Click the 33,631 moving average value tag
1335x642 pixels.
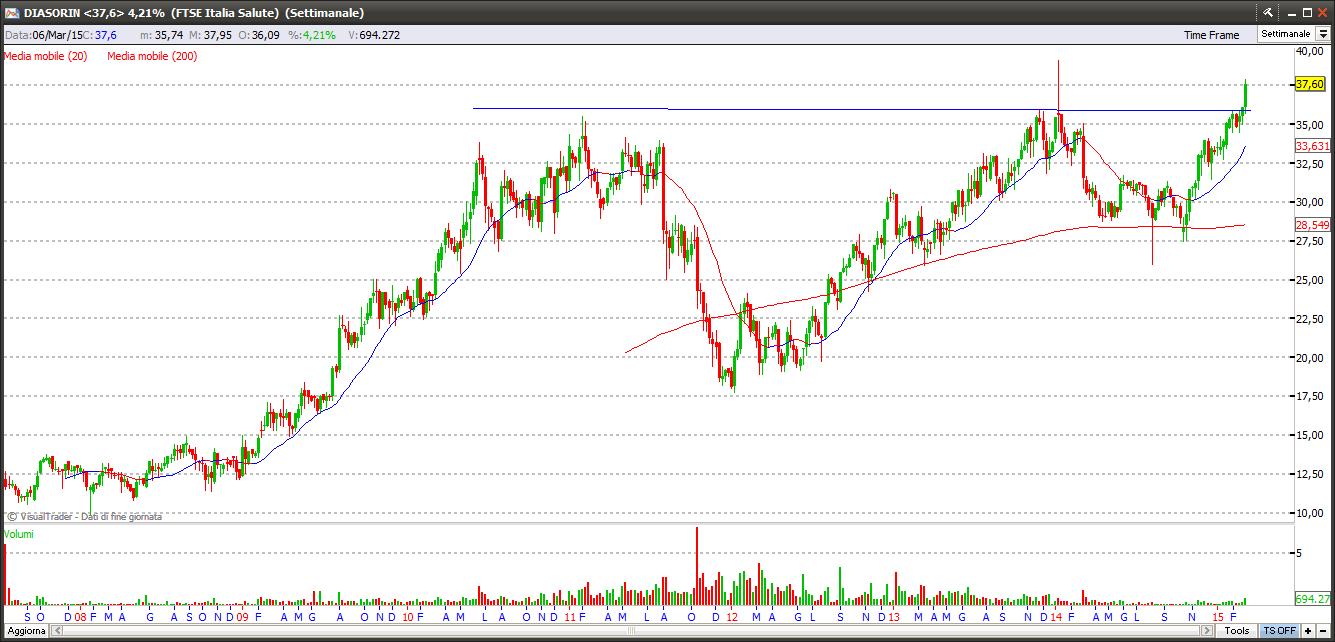pos(1312,146)
